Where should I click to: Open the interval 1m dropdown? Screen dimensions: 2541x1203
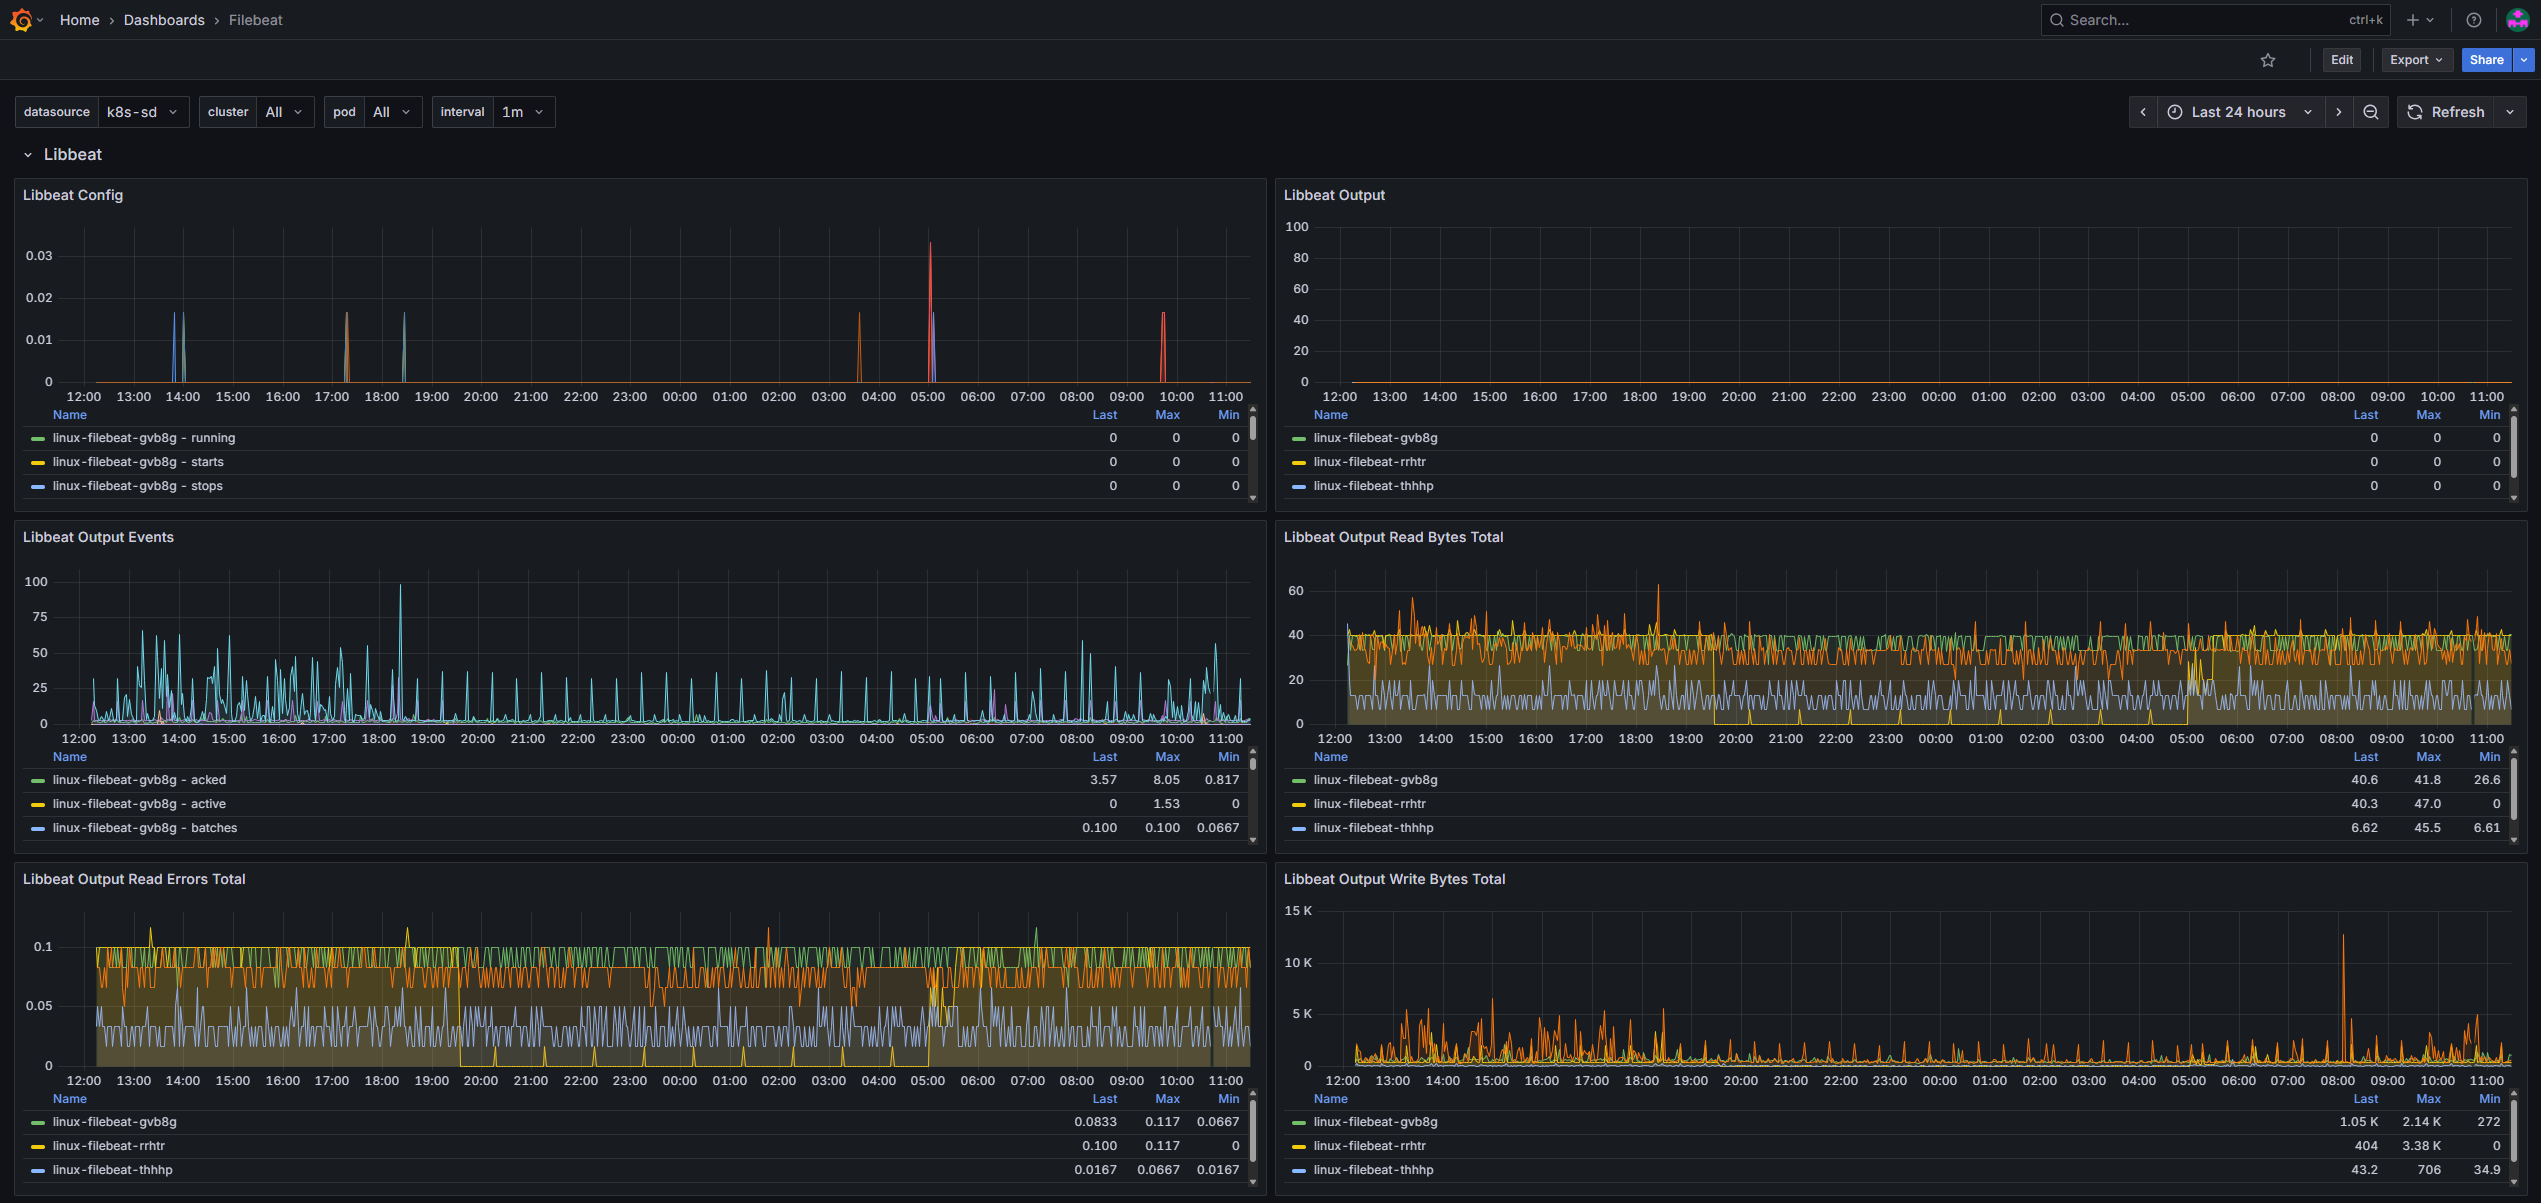tap(522, 112)
